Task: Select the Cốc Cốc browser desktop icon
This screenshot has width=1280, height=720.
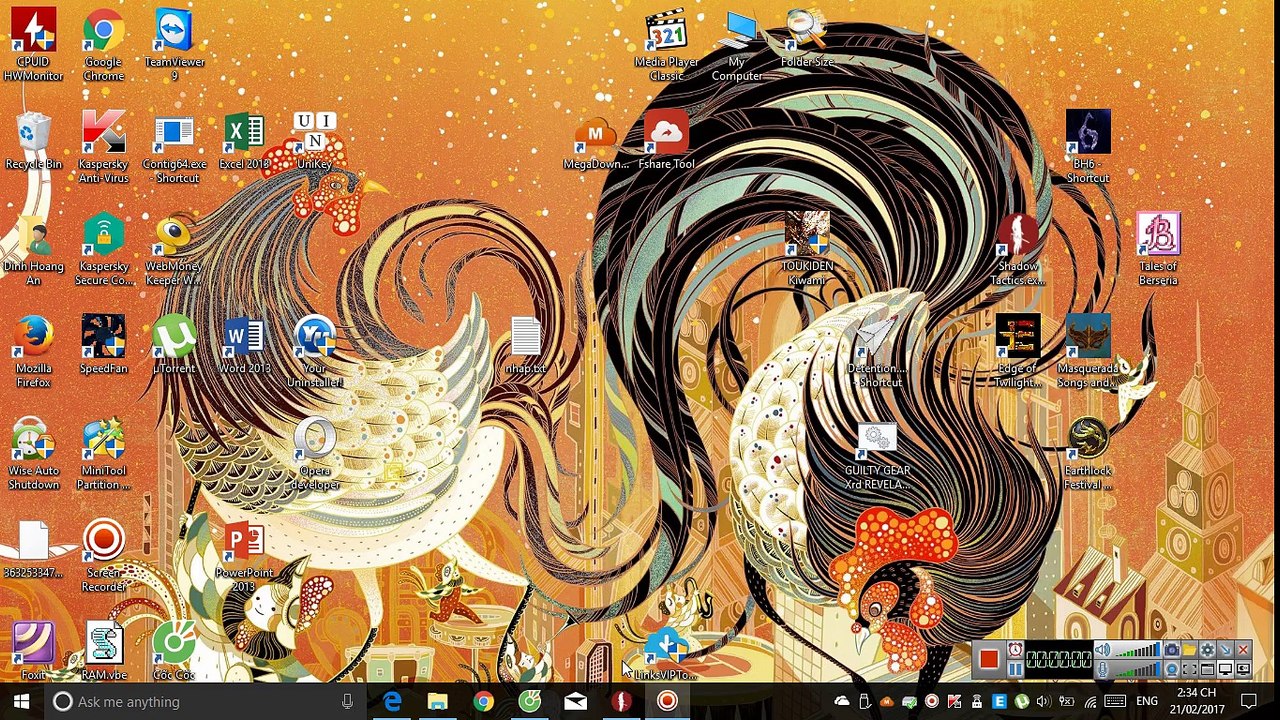Action: [x=174, y=650]
